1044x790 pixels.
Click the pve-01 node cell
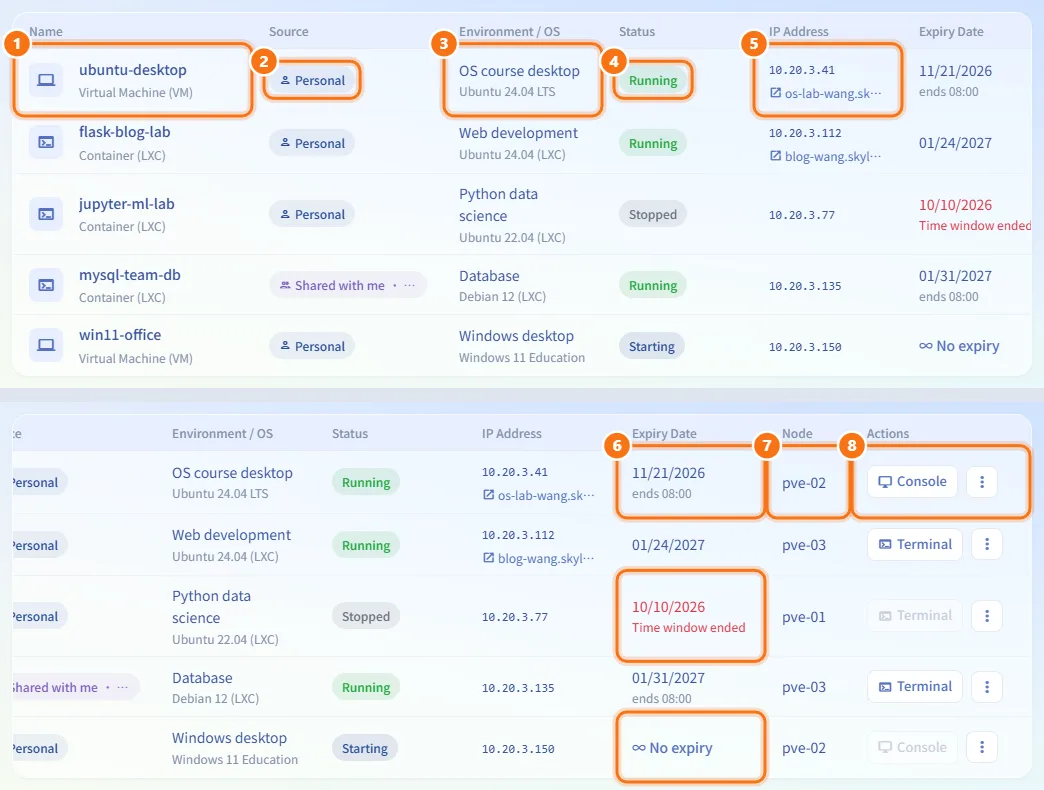click(x=804, y=617)
